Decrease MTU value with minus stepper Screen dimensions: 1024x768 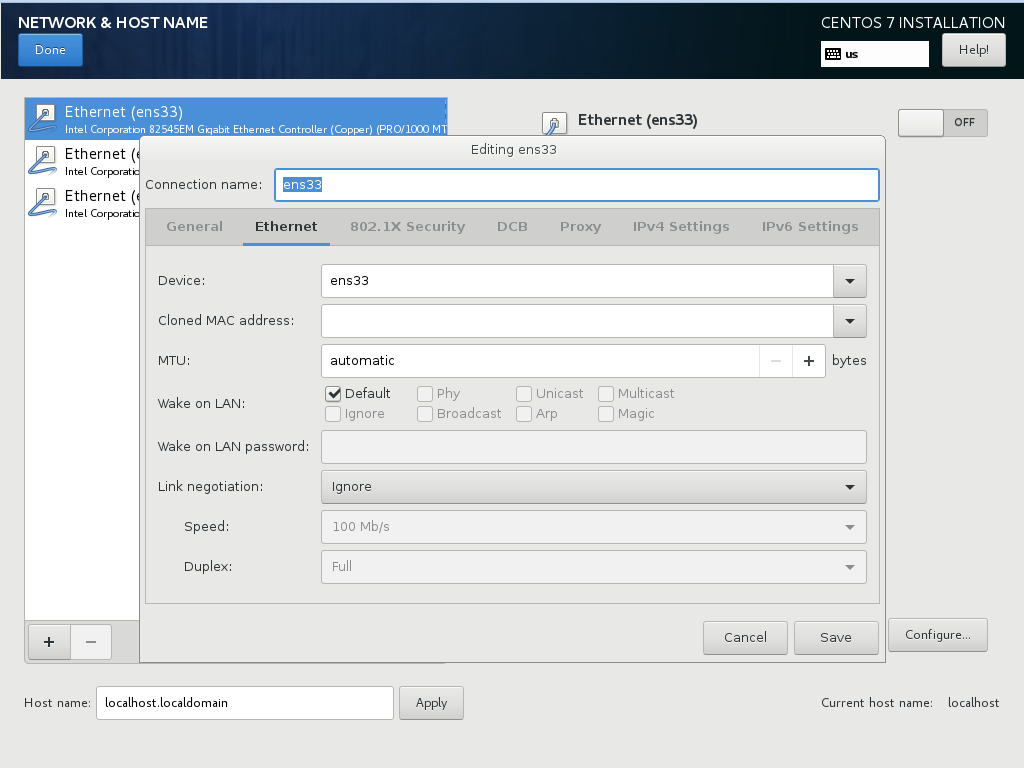pos(776,361)
